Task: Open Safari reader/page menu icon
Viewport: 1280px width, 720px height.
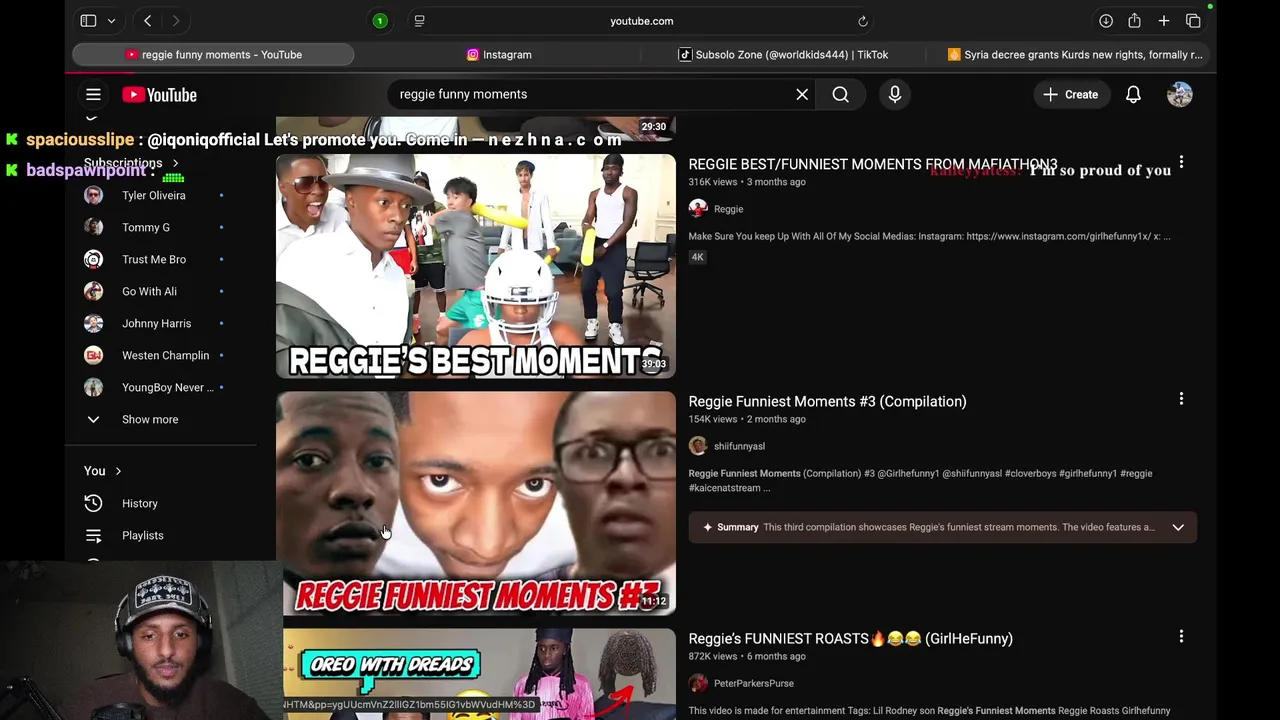Action: pos(419,20)
